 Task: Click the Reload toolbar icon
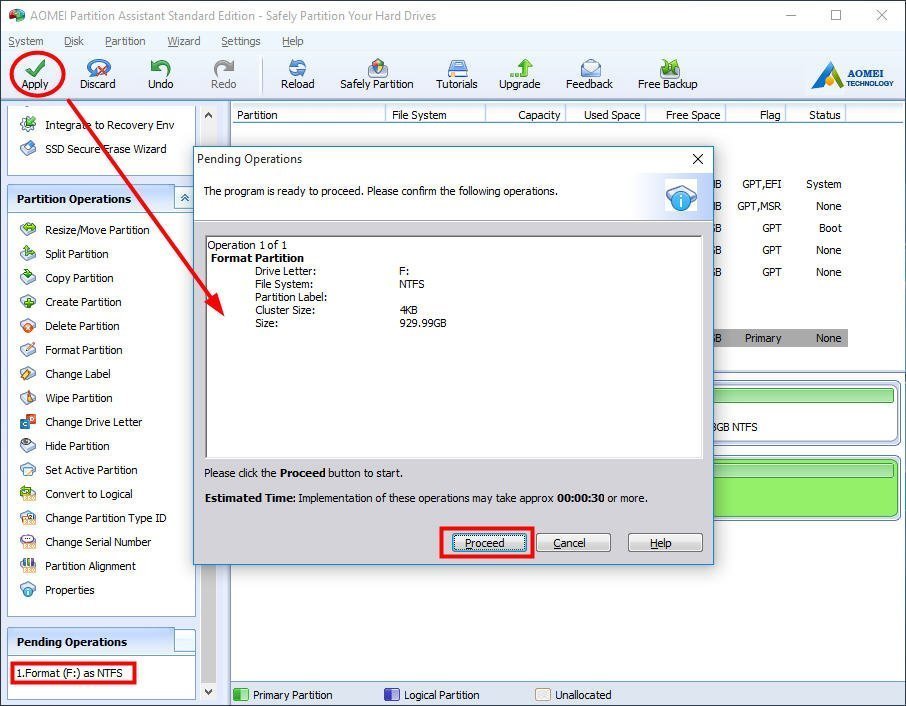point(298,75)
